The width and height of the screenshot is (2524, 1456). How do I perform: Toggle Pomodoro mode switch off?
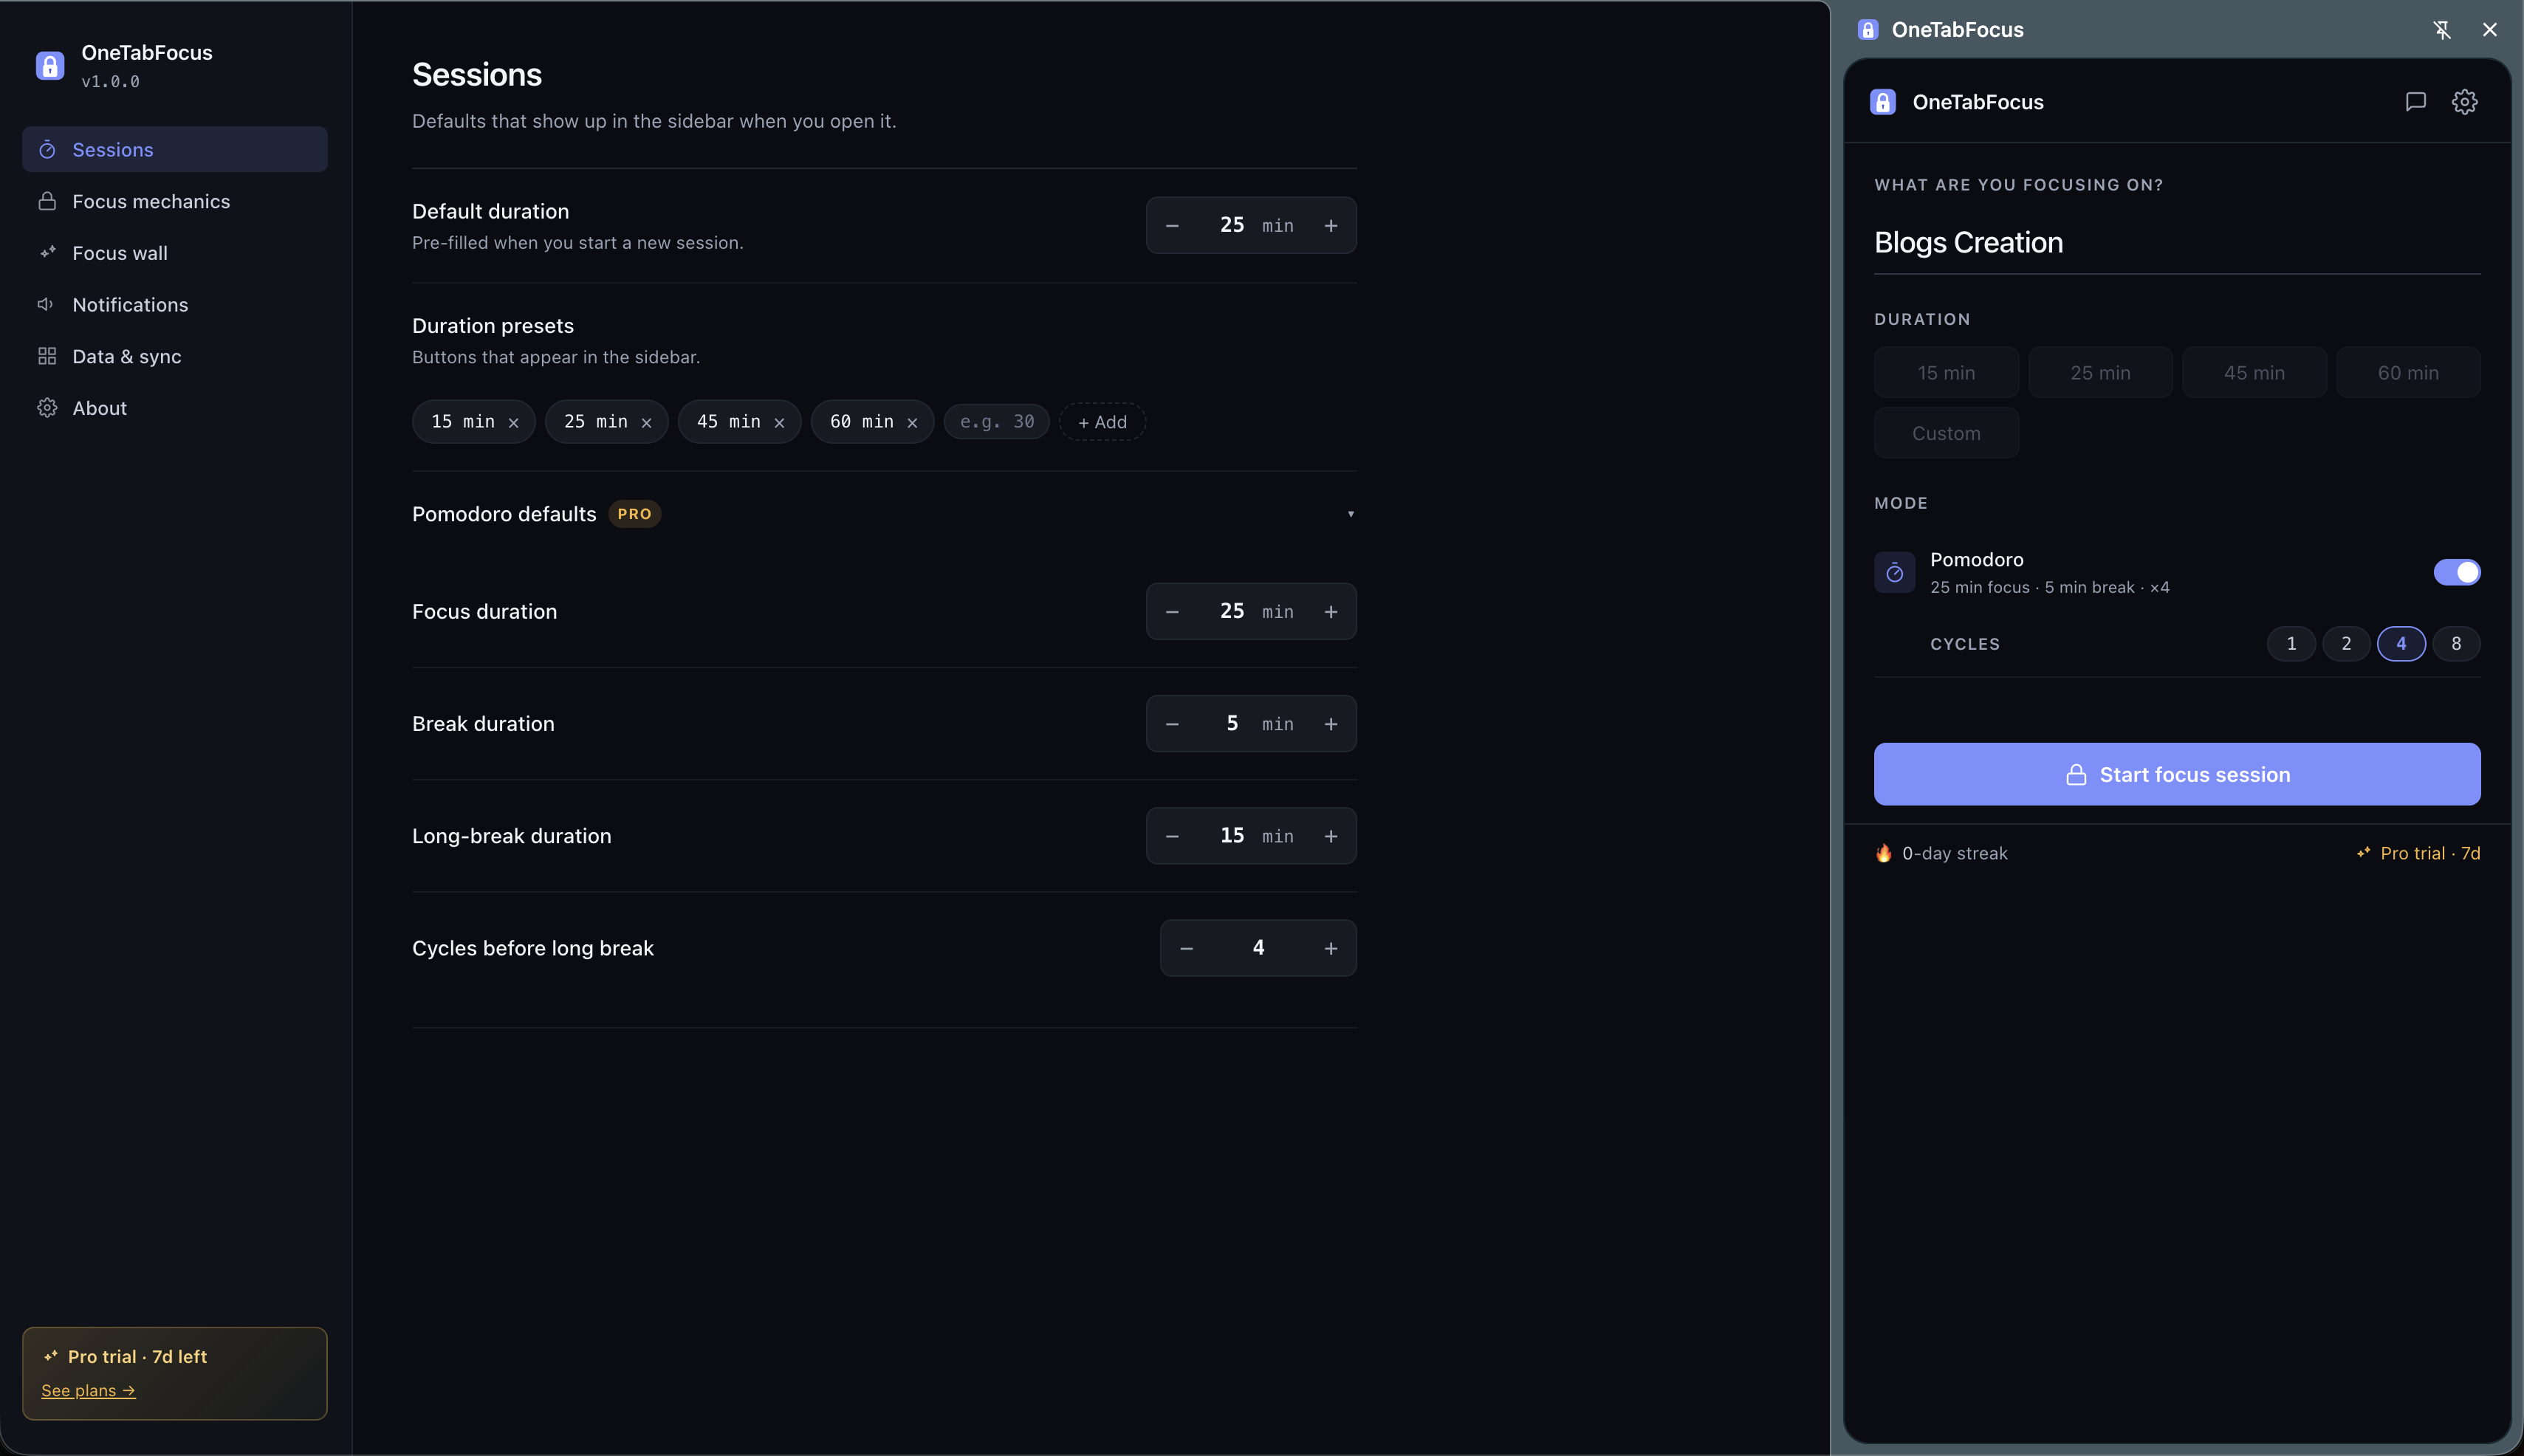2457,572
